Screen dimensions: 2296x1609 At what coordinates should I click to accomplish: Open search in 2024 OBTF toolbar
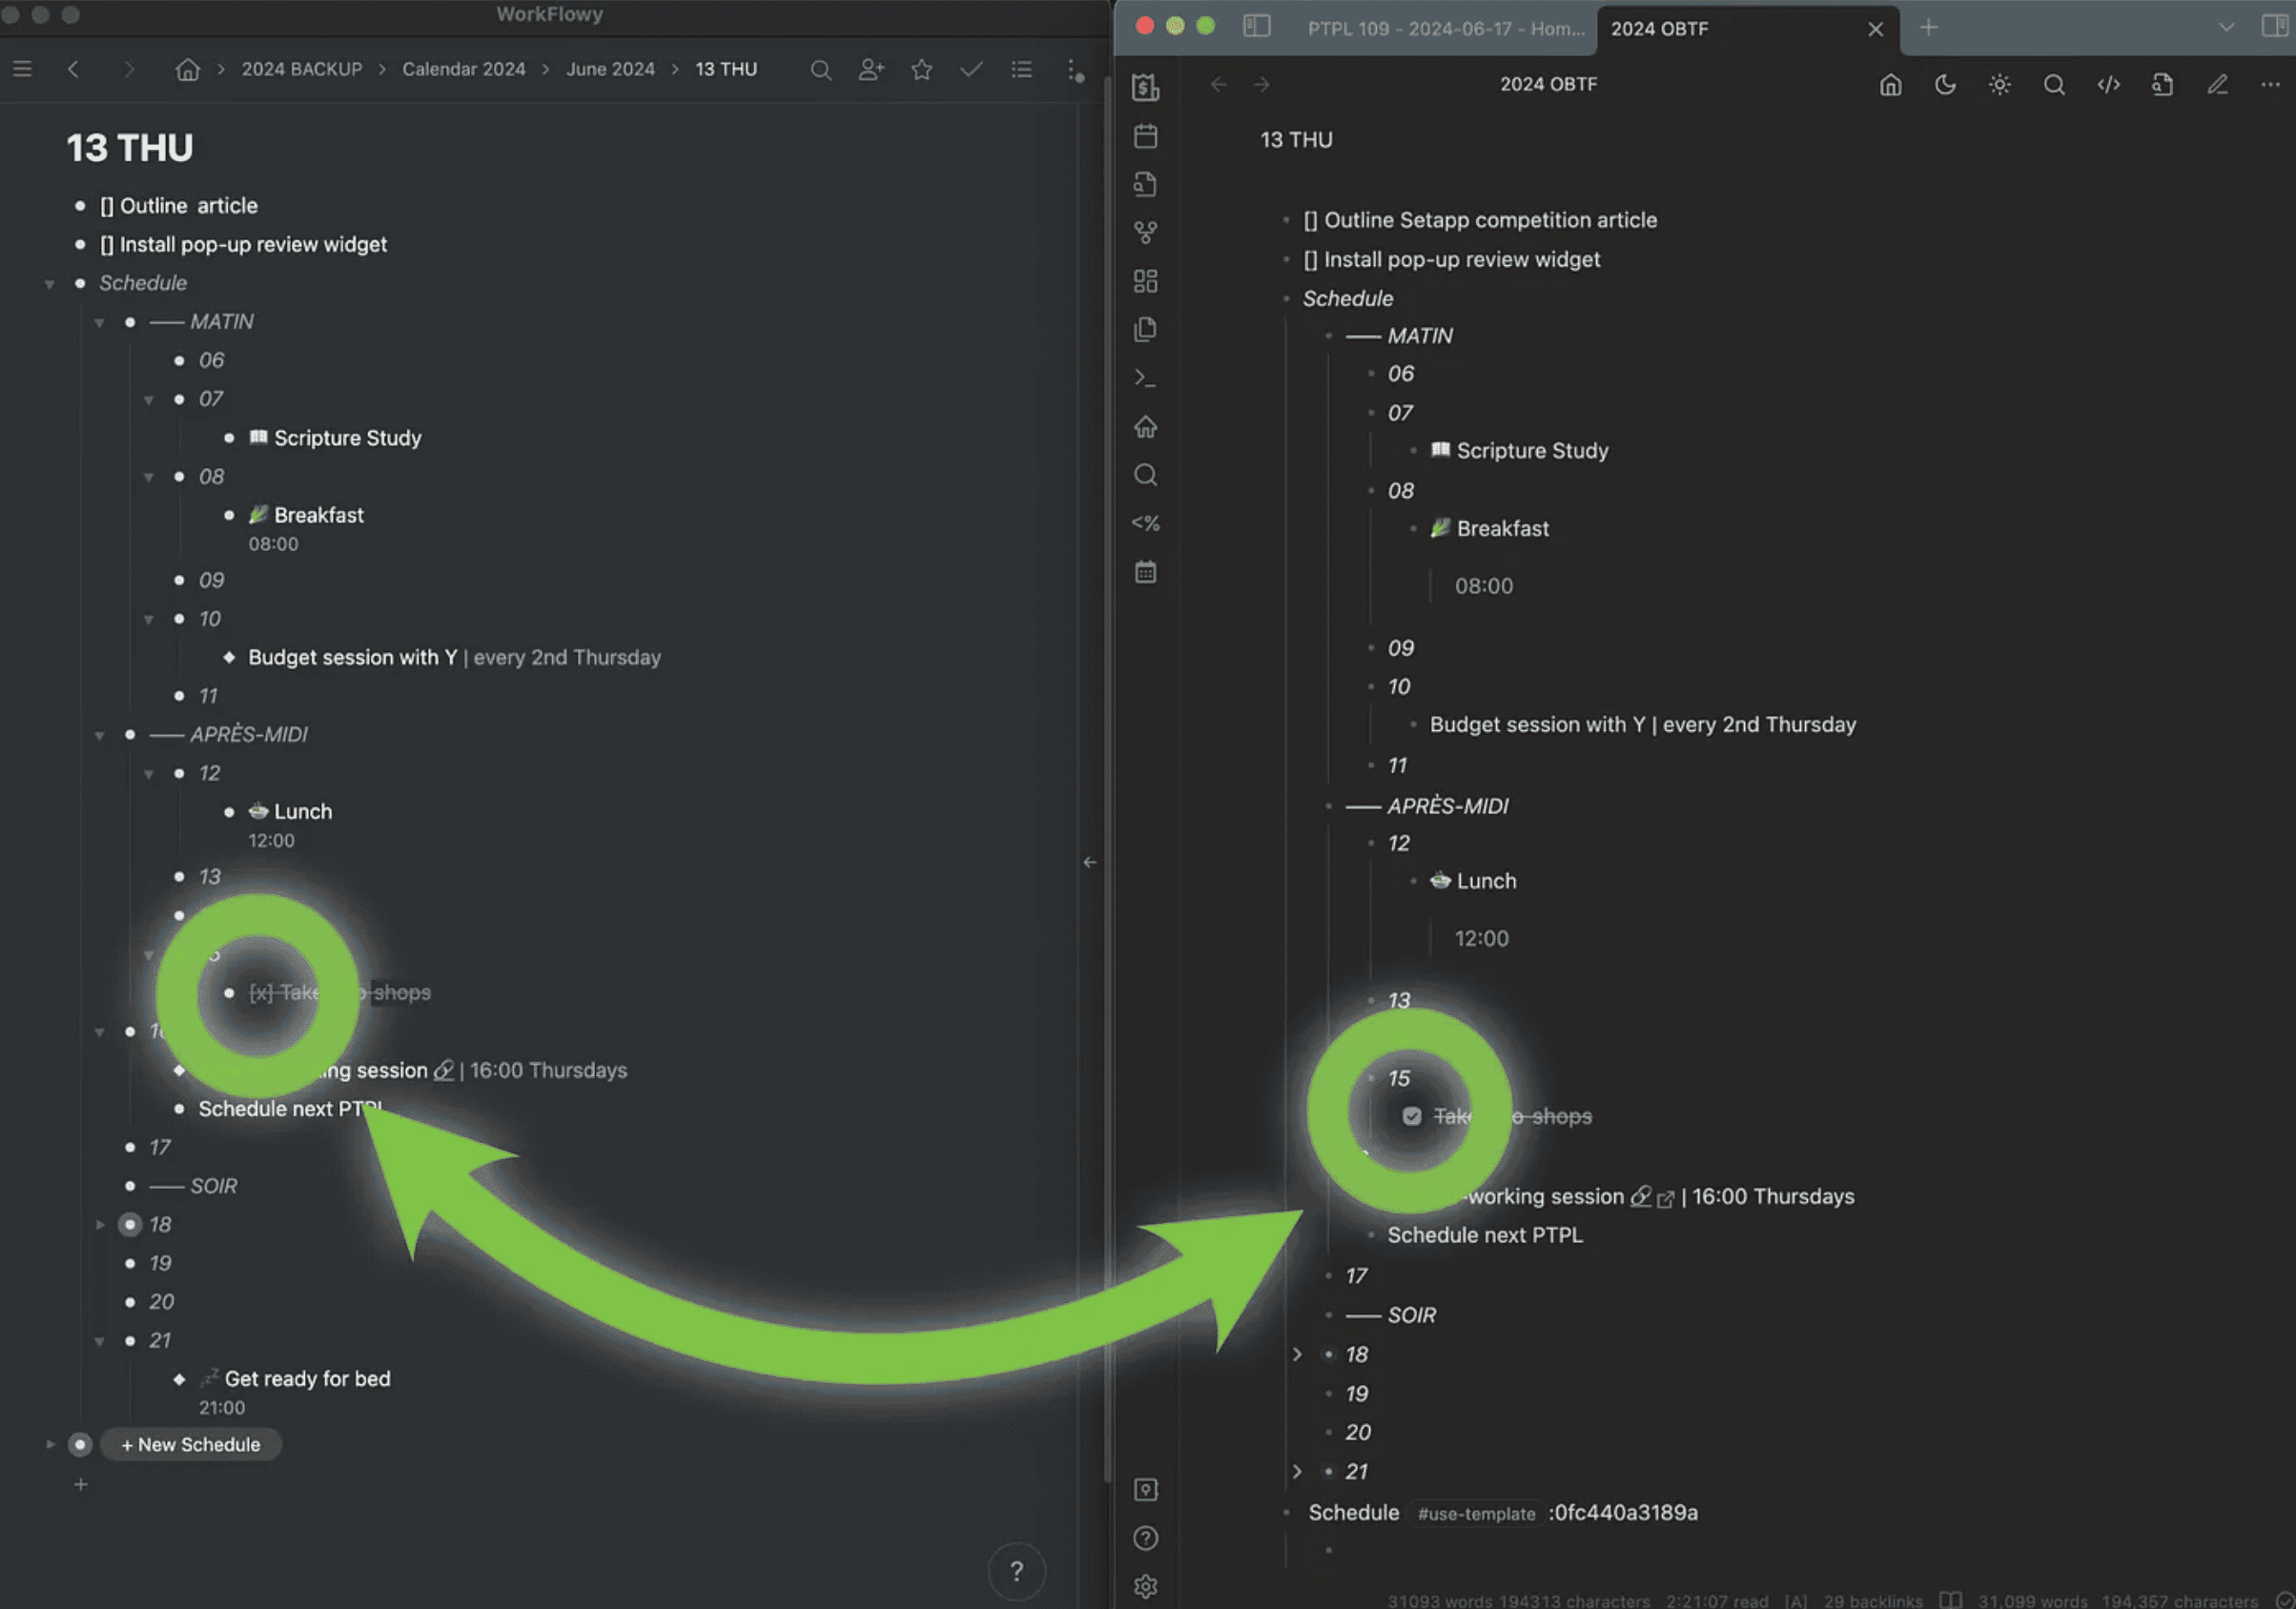point(2053,85)
